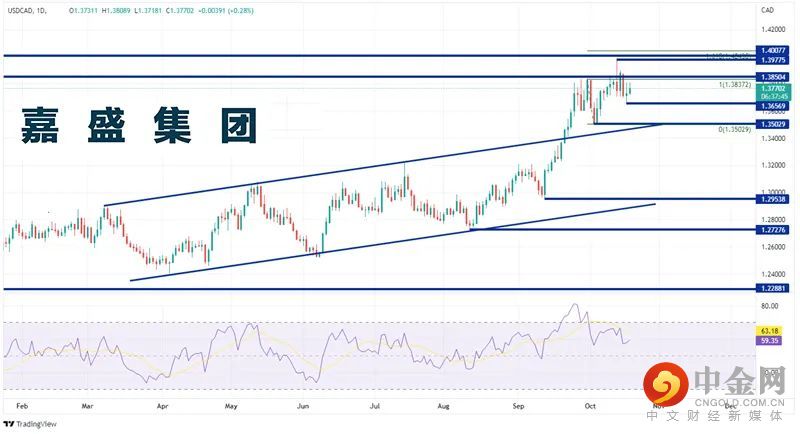This screenshot has height=434, width=800.
Task: Click the low value L1.37181
Action: (148, 10)
